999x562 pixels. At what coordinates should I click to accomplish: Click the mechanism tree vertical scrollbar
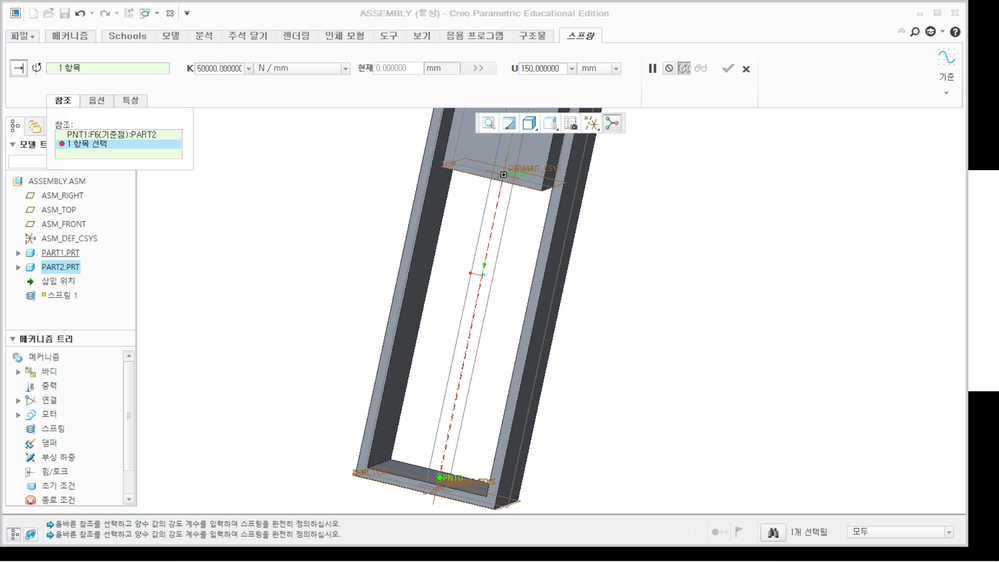pos(129,415)
